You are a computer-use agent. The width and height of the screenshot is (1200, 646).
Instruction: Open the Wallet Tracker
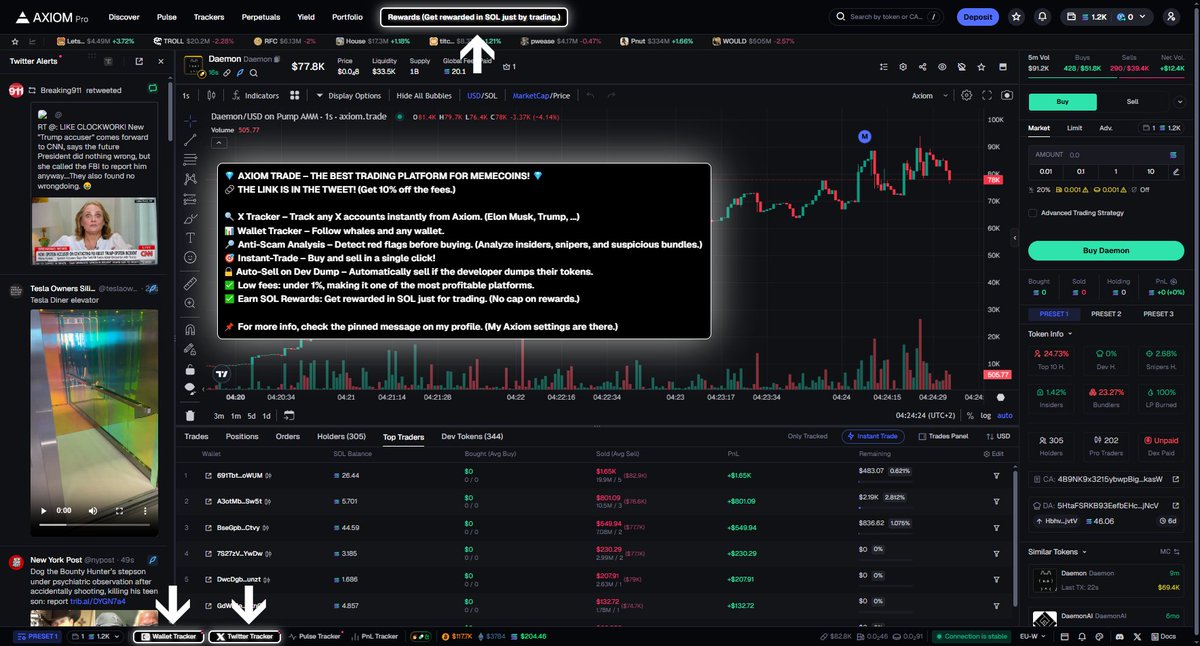(x=169, y=636)
